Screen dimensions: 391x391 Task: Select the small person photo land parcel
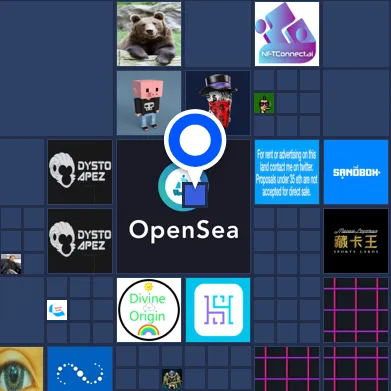click(11, 264)
